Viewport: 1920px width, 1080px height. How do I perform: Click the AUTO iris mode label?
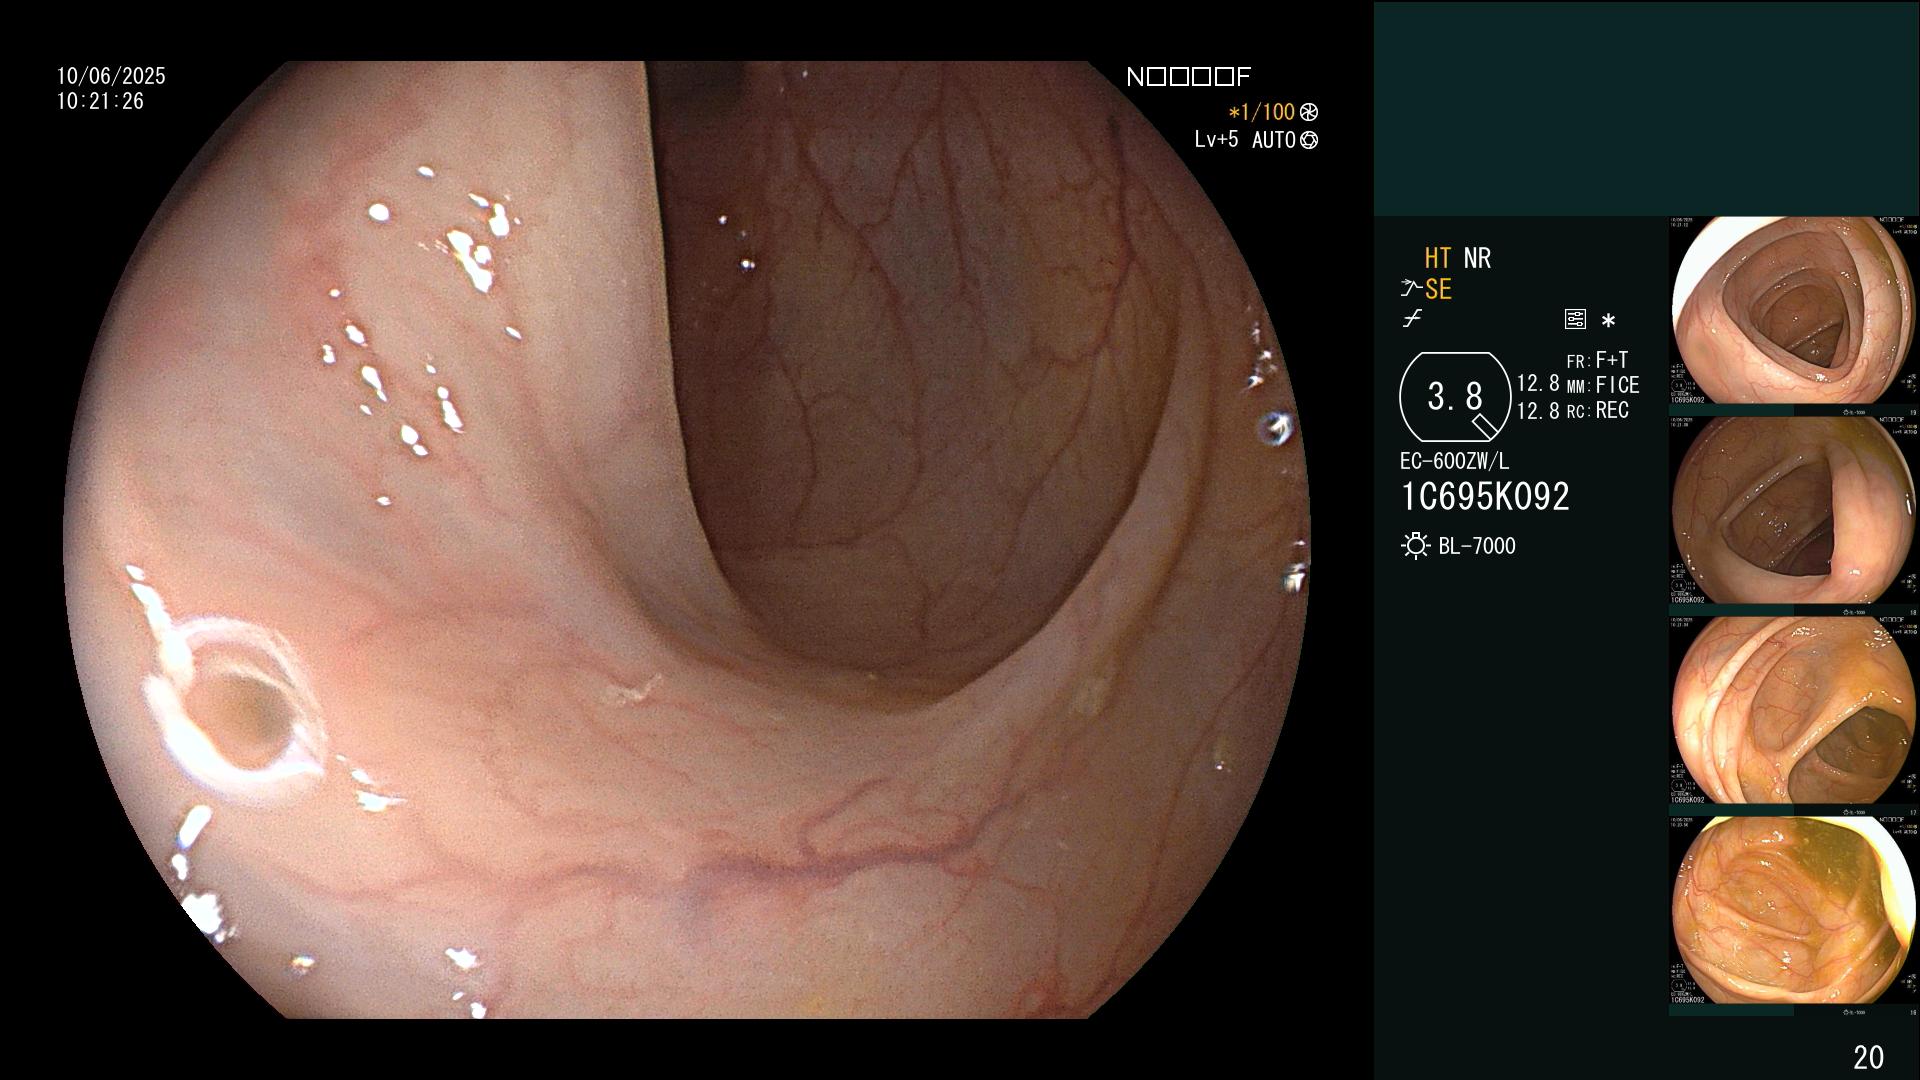coord(1274,140)
